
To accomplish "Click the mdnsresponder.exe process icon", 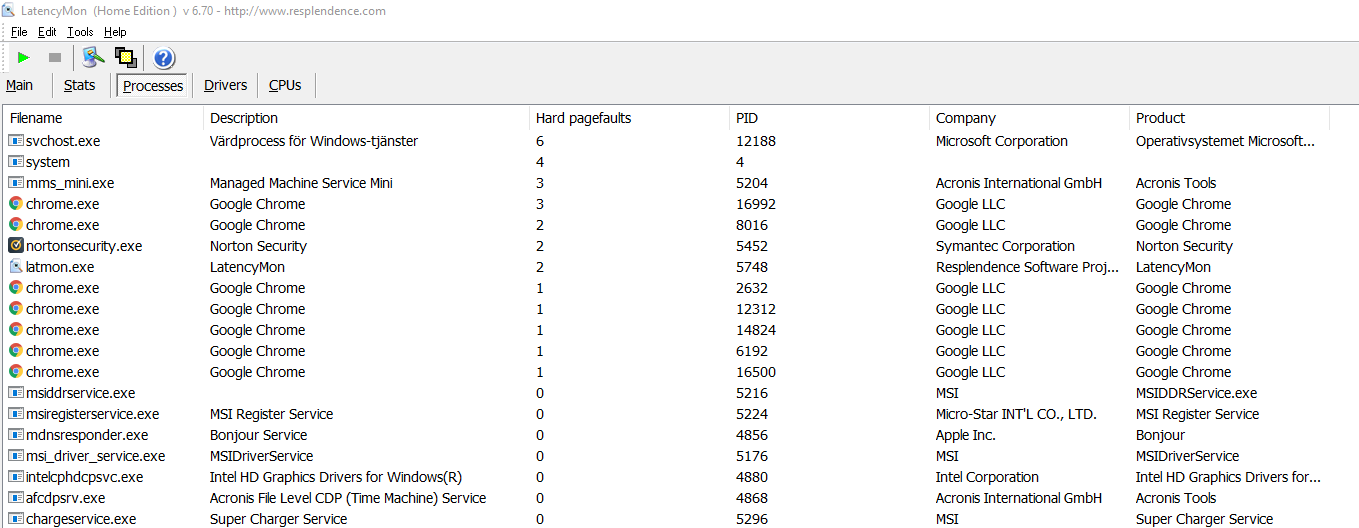I will [x=16, y=435].
